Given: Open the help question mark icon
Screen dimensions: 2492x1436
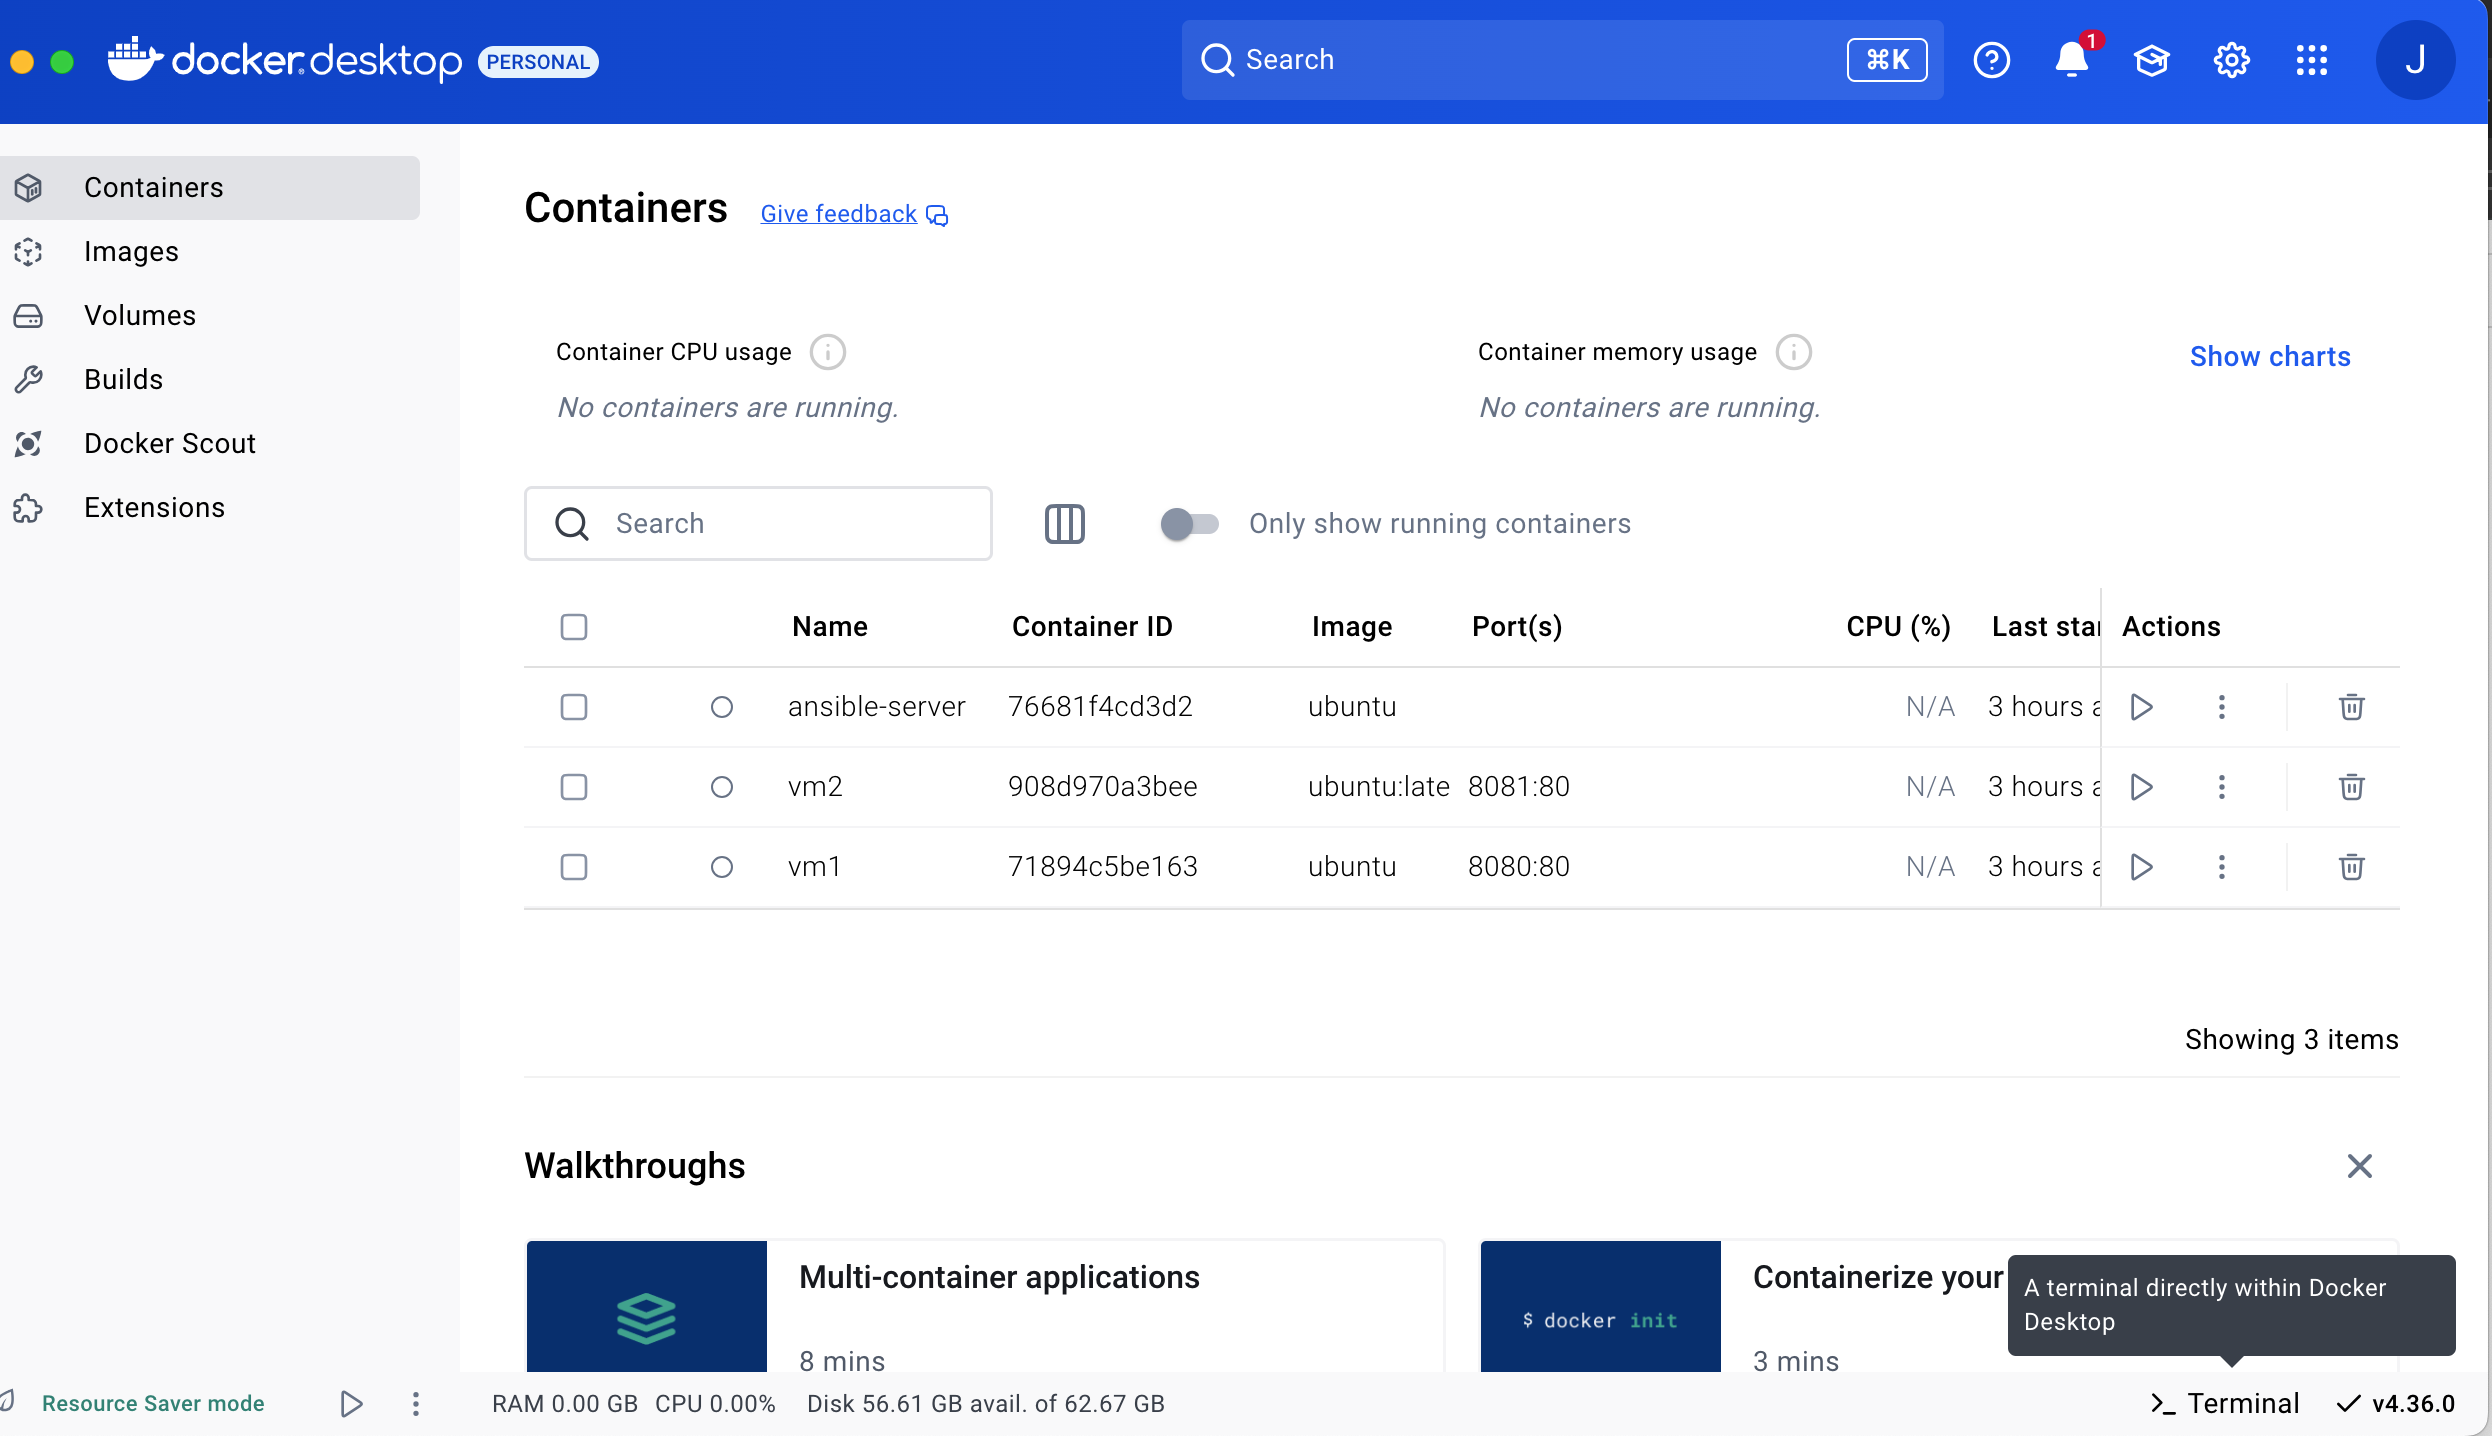Looking at the screenshot, I should (1991, 60).
